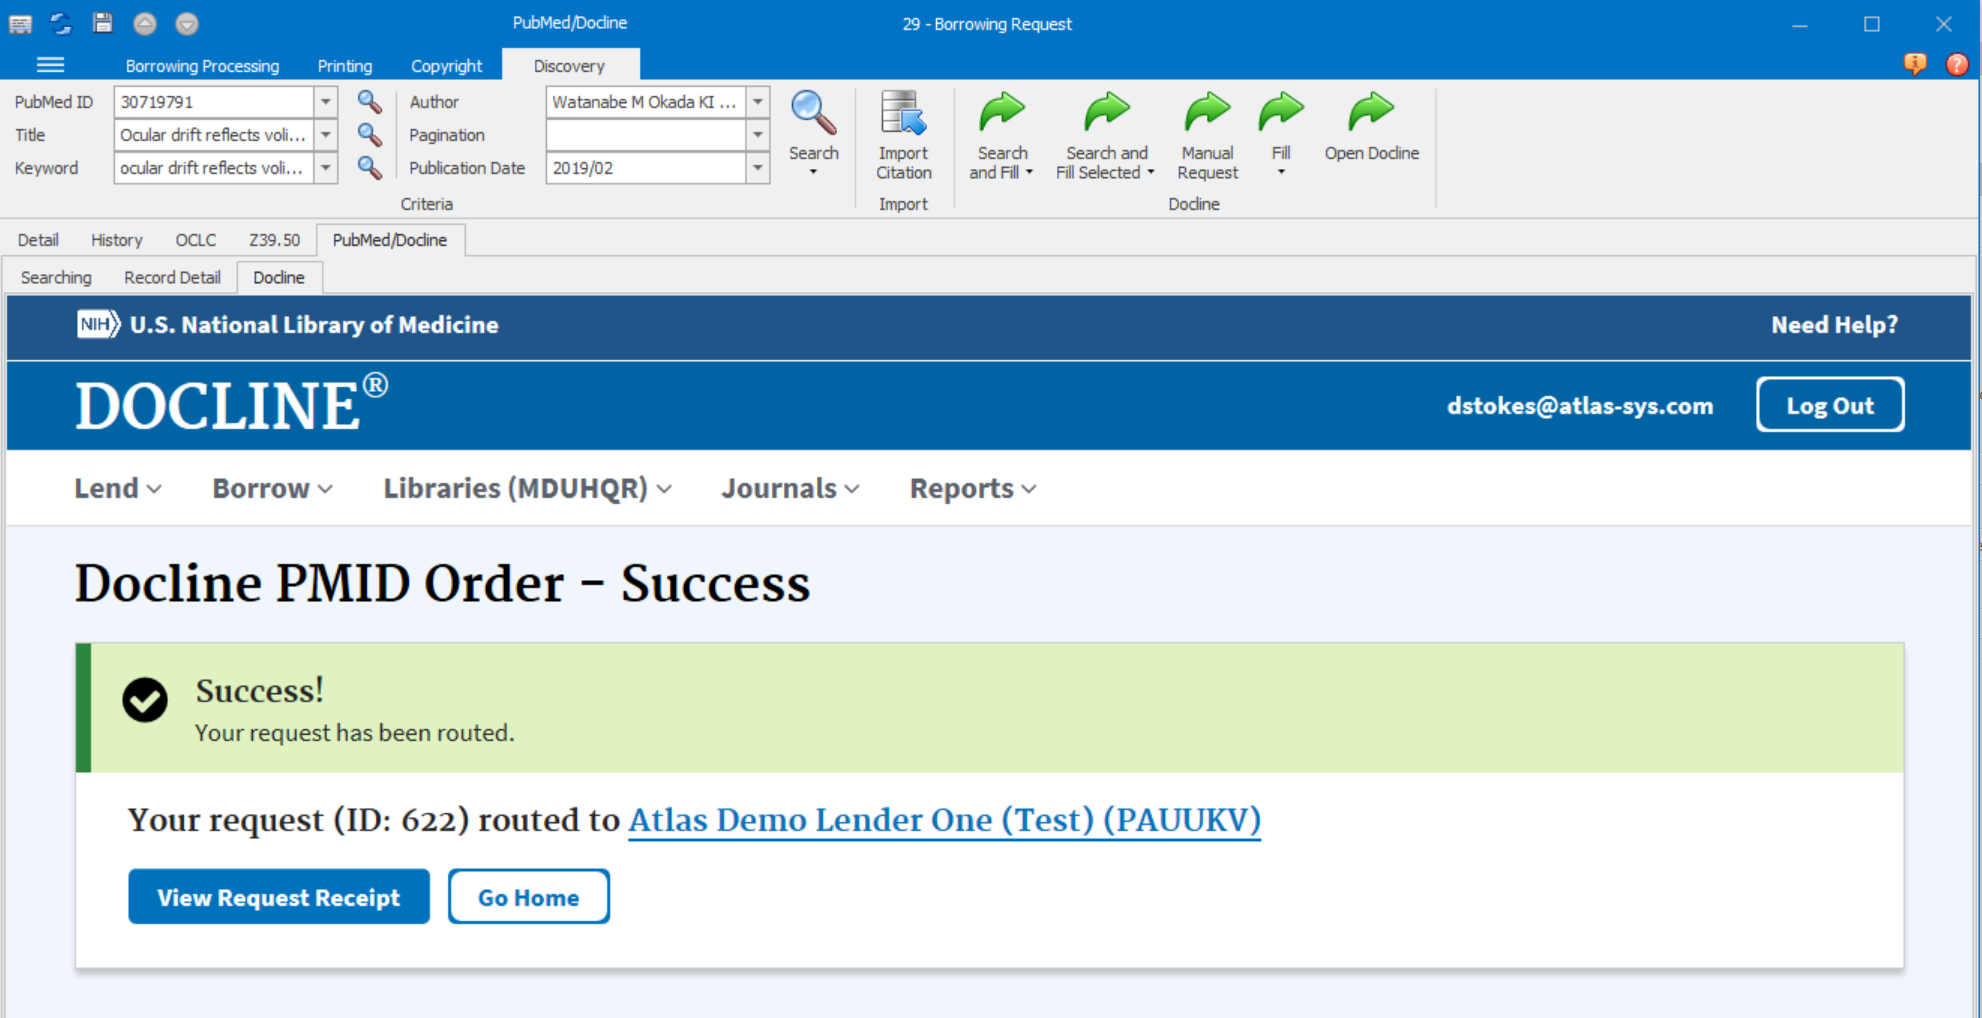Viewport: 1982px width, 1018px height.
Task: Expand the Publication Date dropdown
Action: coord(758,168)
